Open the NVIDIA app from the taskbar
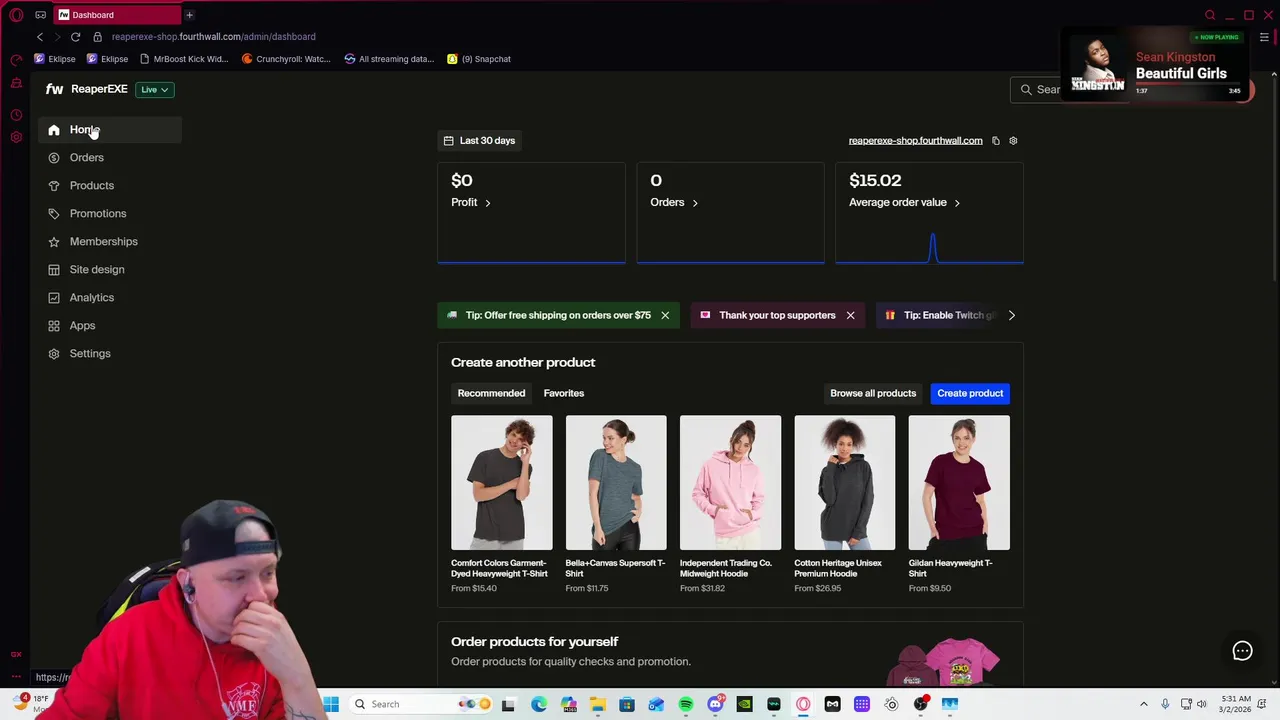 pos(744,704)
